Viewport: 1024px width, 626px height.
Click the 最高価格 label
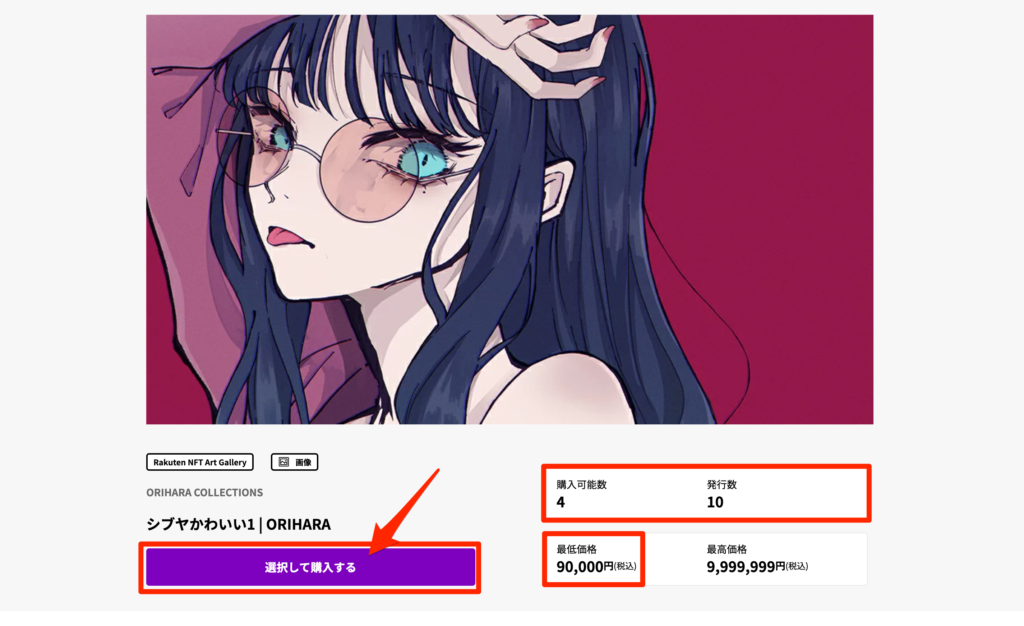[x=727, y=549]
